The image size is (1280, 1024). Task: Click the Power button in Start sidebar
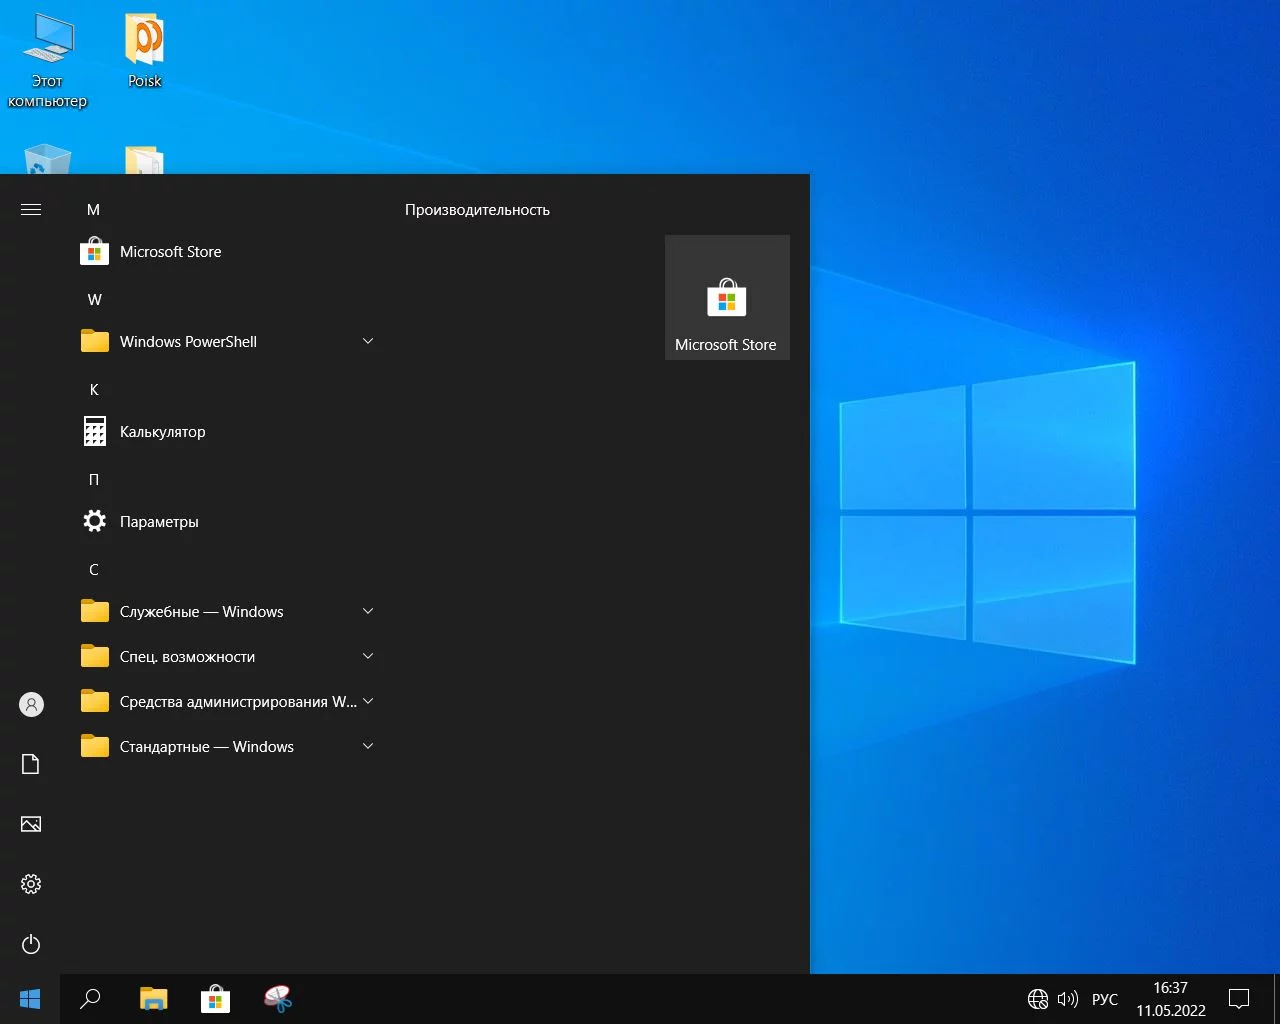coord(31,944)
